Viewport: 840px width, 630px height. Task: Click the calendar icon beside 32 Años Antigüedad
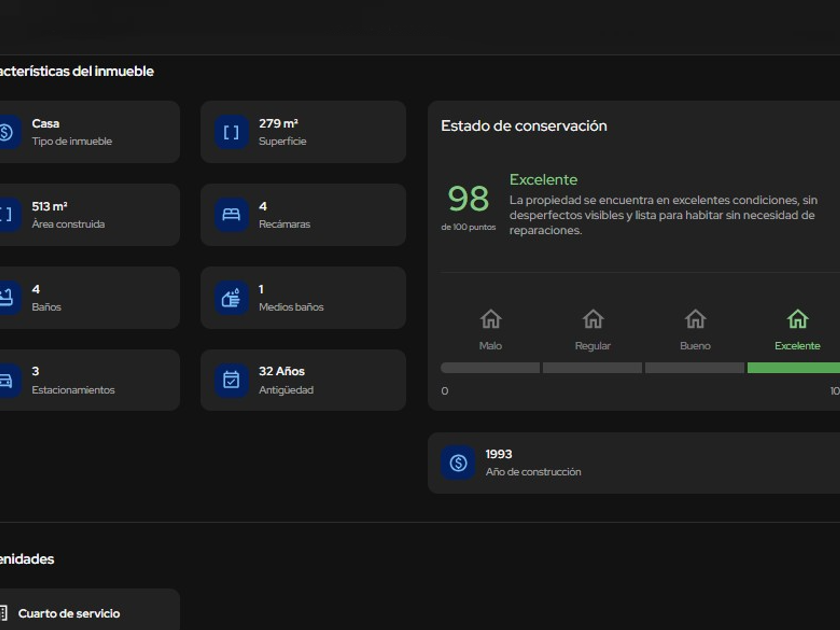click(x=231, y=380)
